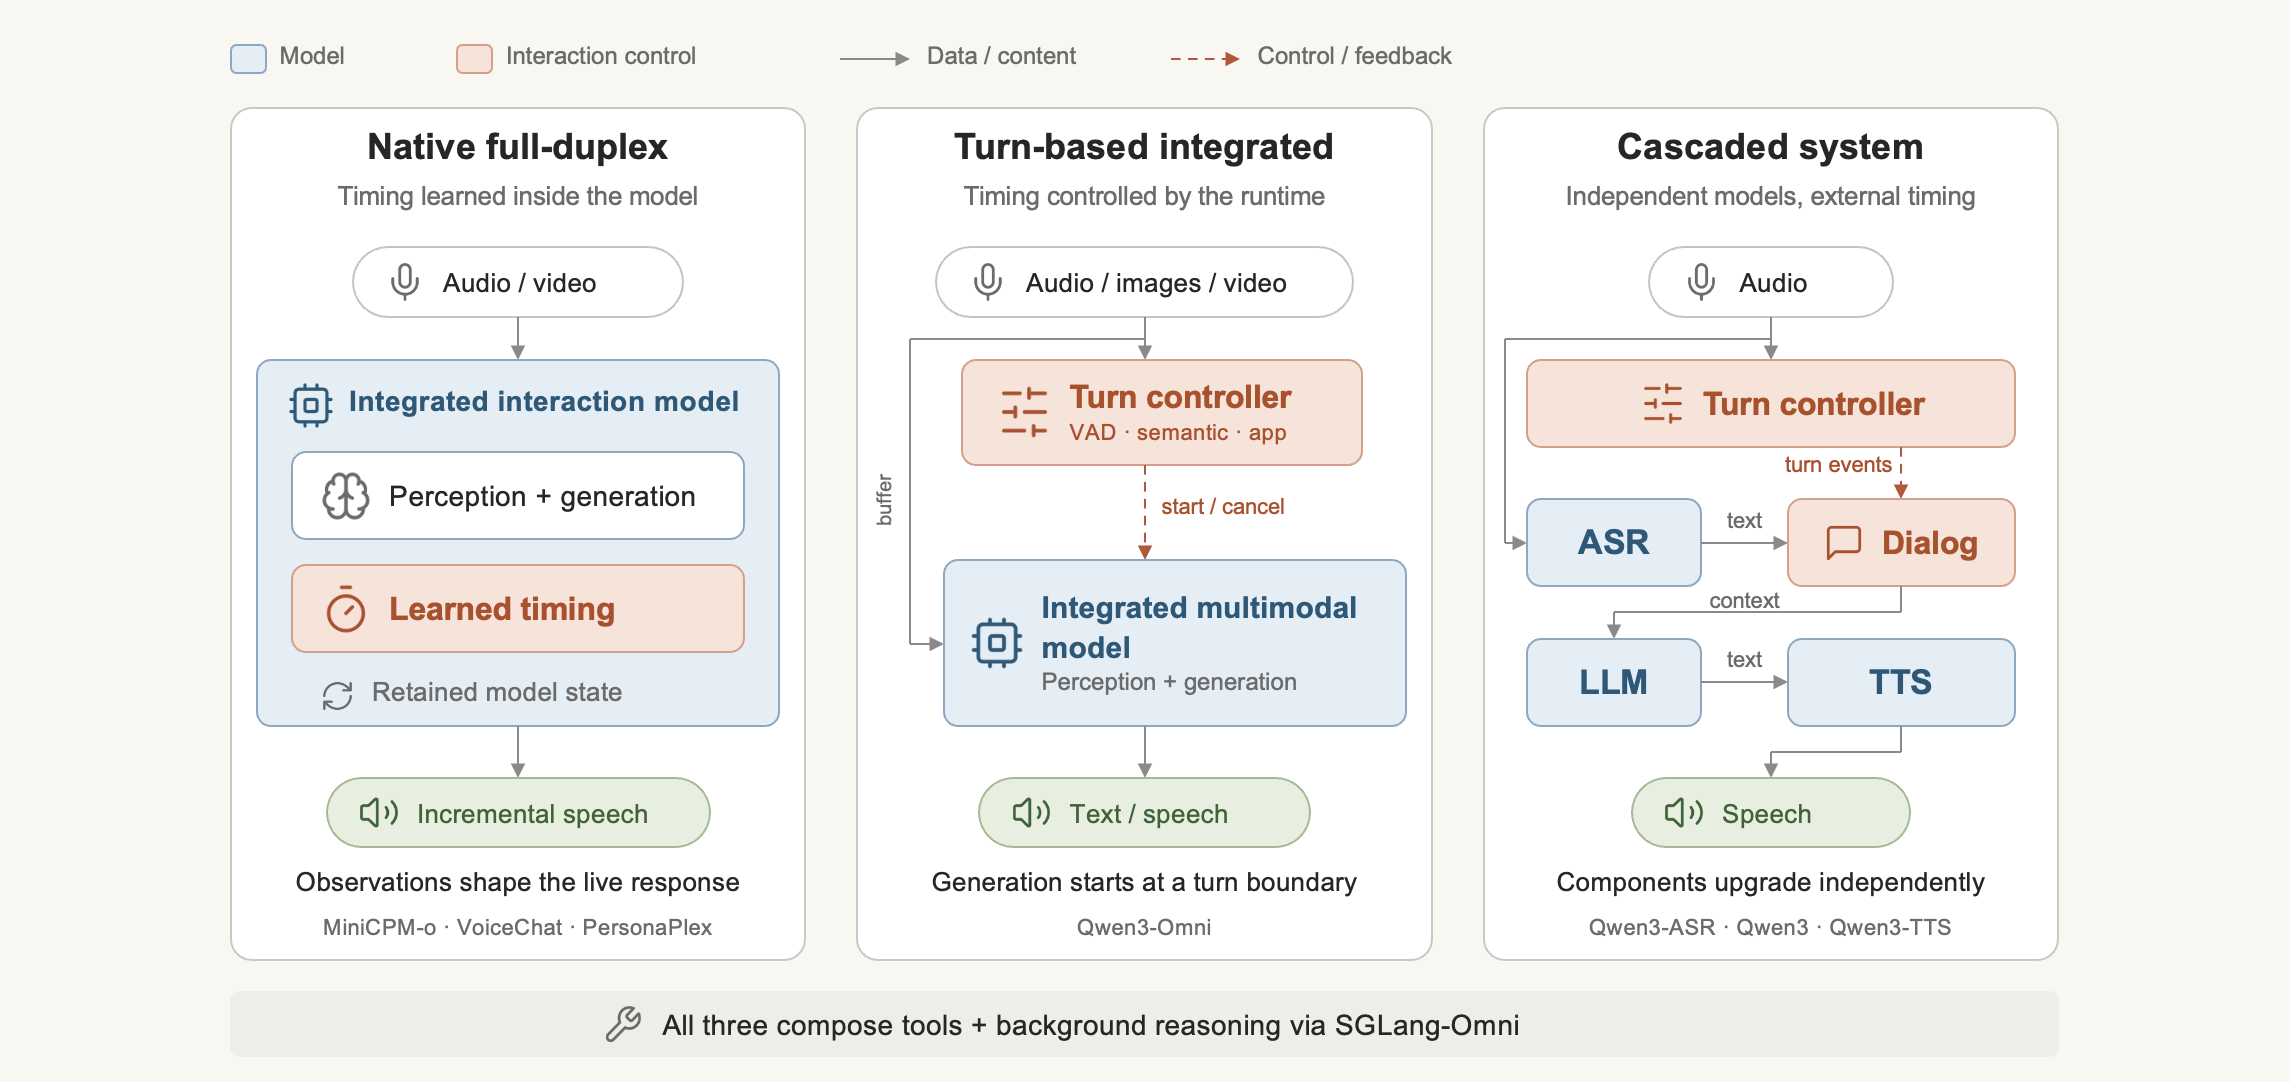This screenshot has height=1082, width=2290.
Task: Click 'Components upgrade independently' caption
Action: click(1770, 882)
